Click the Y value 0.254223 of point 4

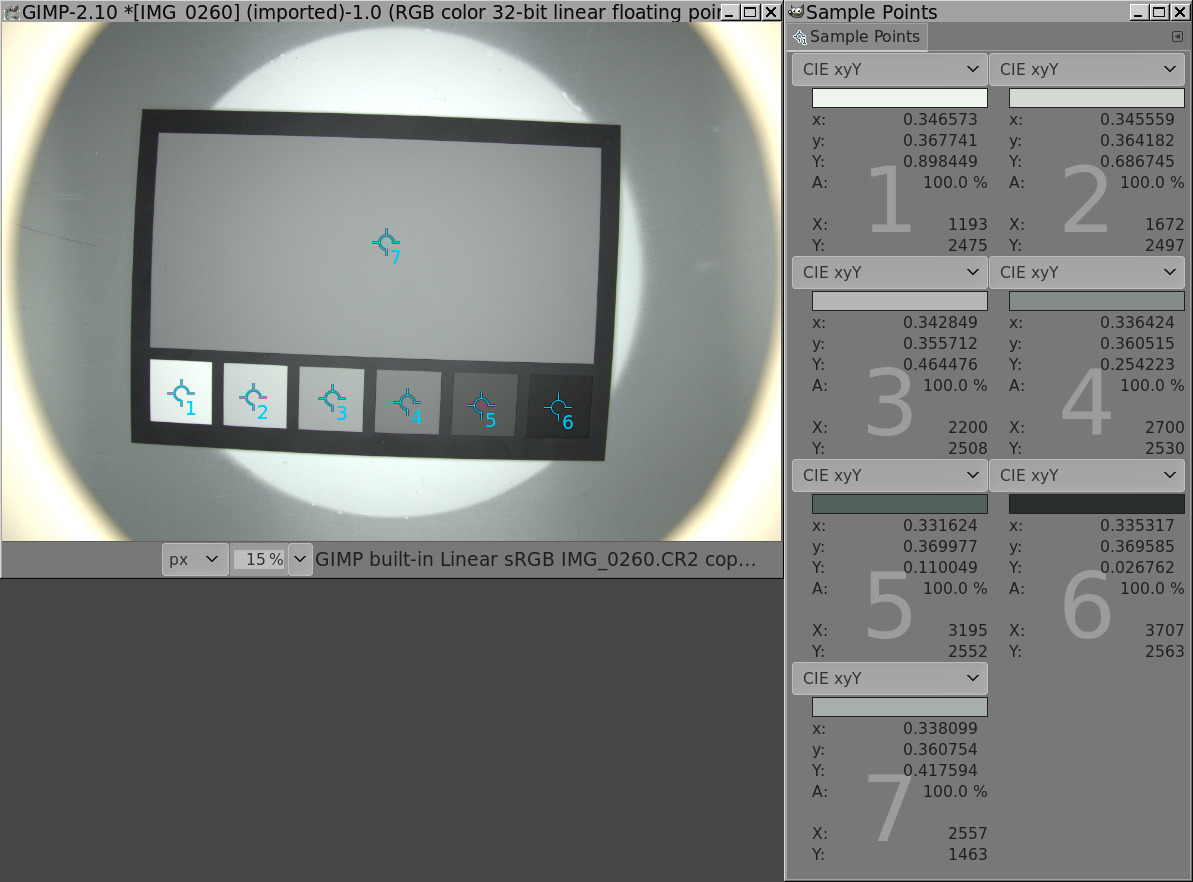1137,365
